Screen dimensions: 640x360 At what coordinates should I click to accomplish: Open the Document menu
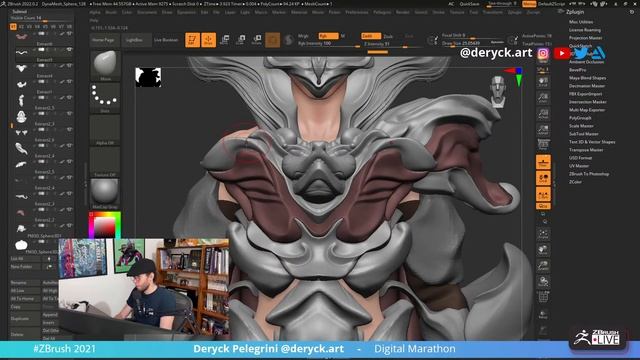coord(147,12)
